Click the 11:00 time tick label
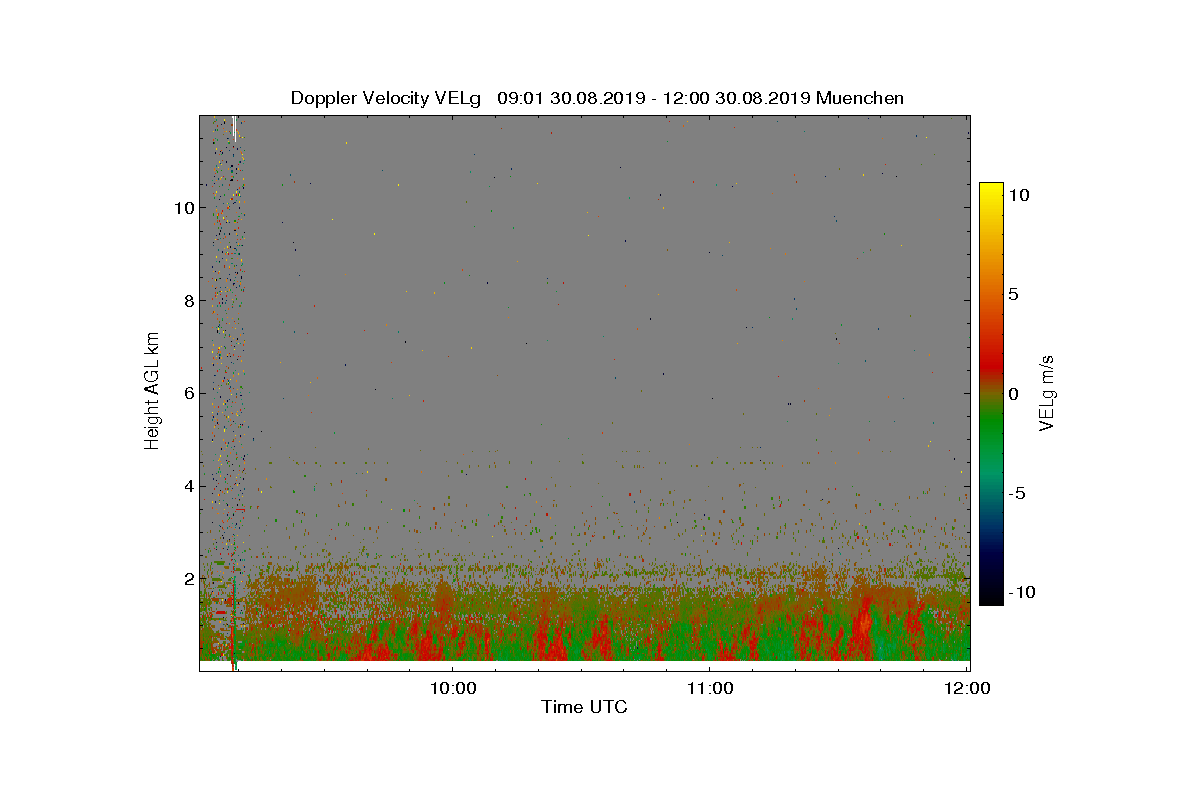 (709, 688)
